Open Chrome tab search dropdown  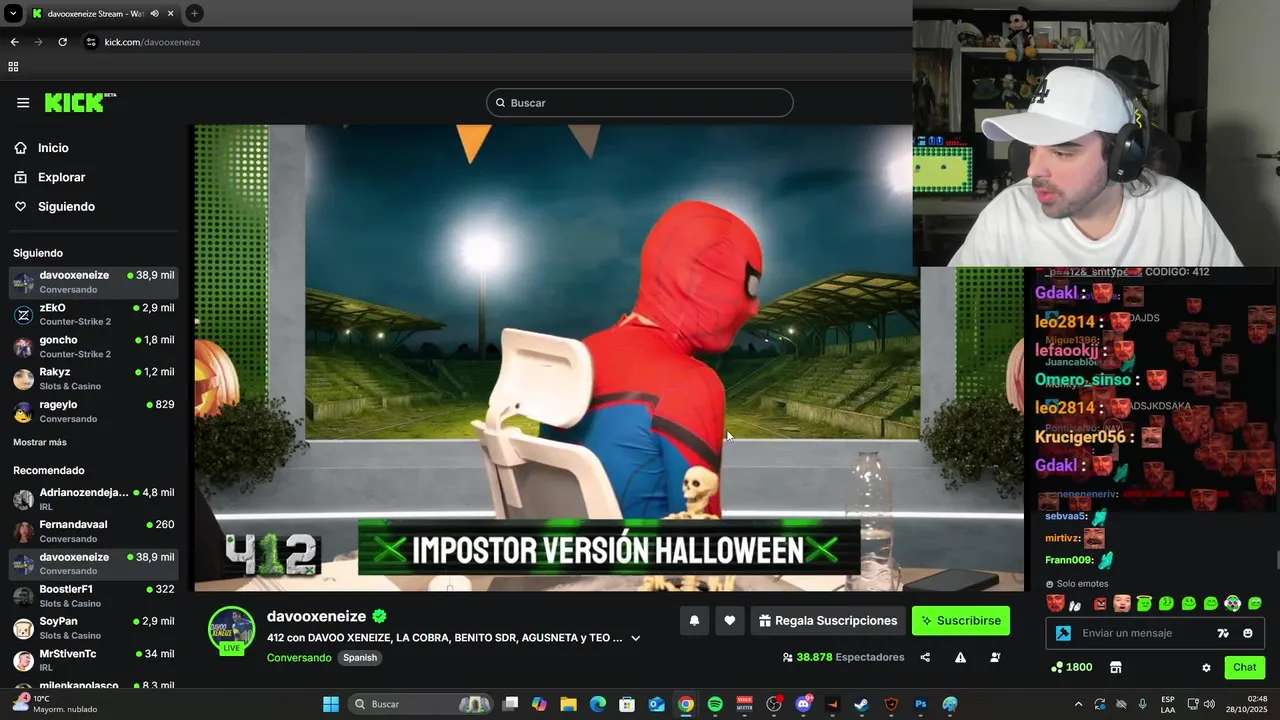pyautogui.click(x=13, y=14)
